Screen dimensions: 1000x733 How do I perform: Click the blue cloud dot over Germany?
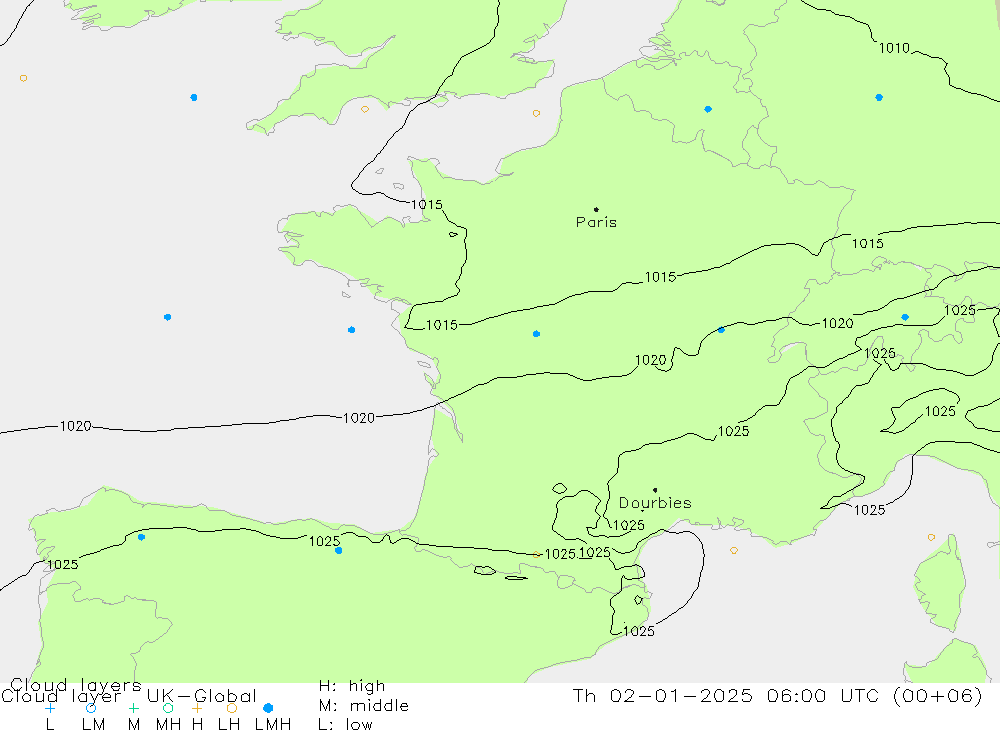pyautogui.click(x=879, y=97)
